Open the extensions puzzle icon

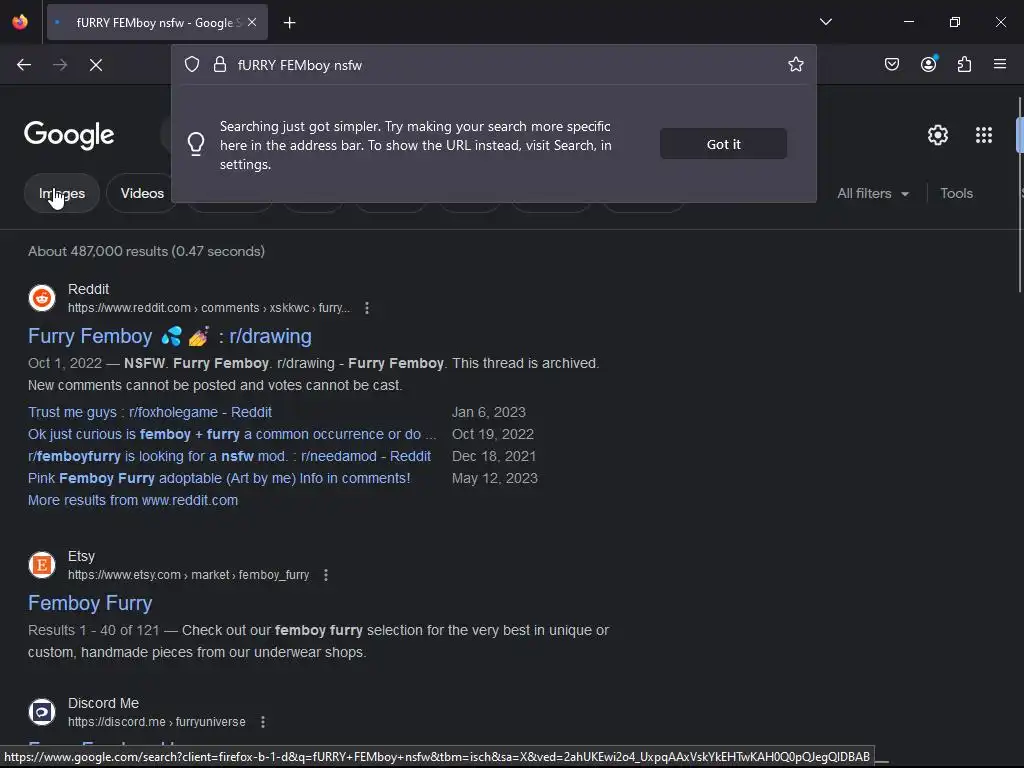coord(964,64)
